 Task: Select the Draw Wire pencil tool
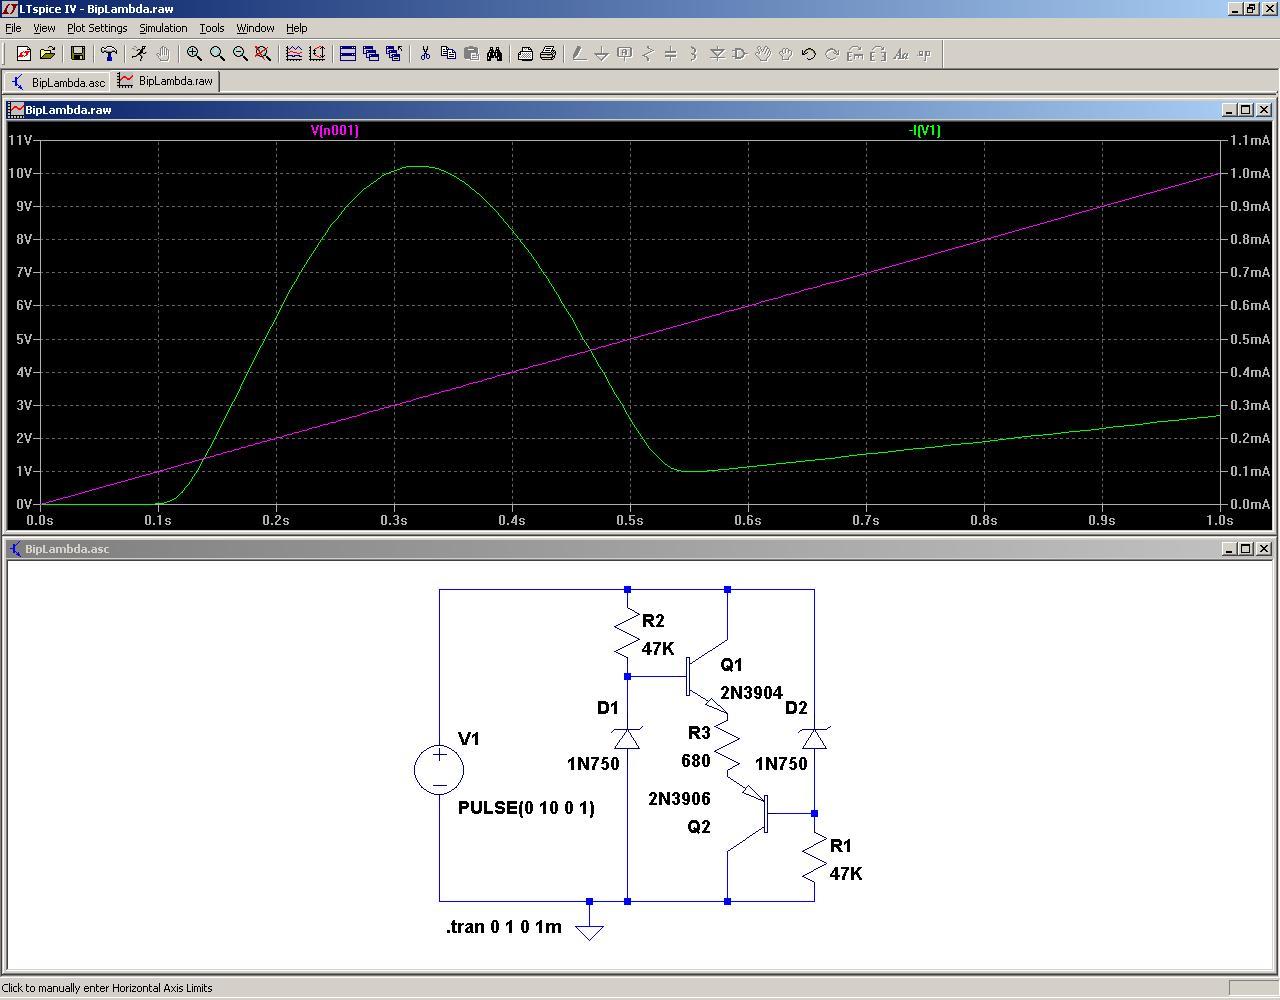click(578, 54)
